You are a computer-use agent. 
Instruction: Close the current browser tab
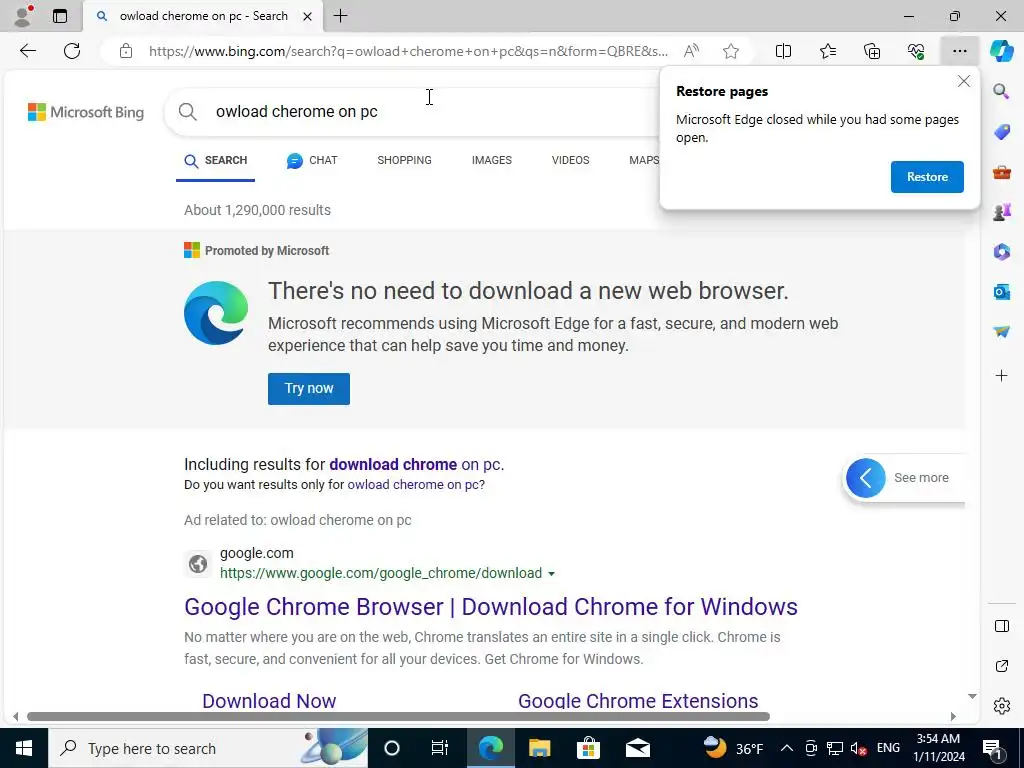point(307,16)
